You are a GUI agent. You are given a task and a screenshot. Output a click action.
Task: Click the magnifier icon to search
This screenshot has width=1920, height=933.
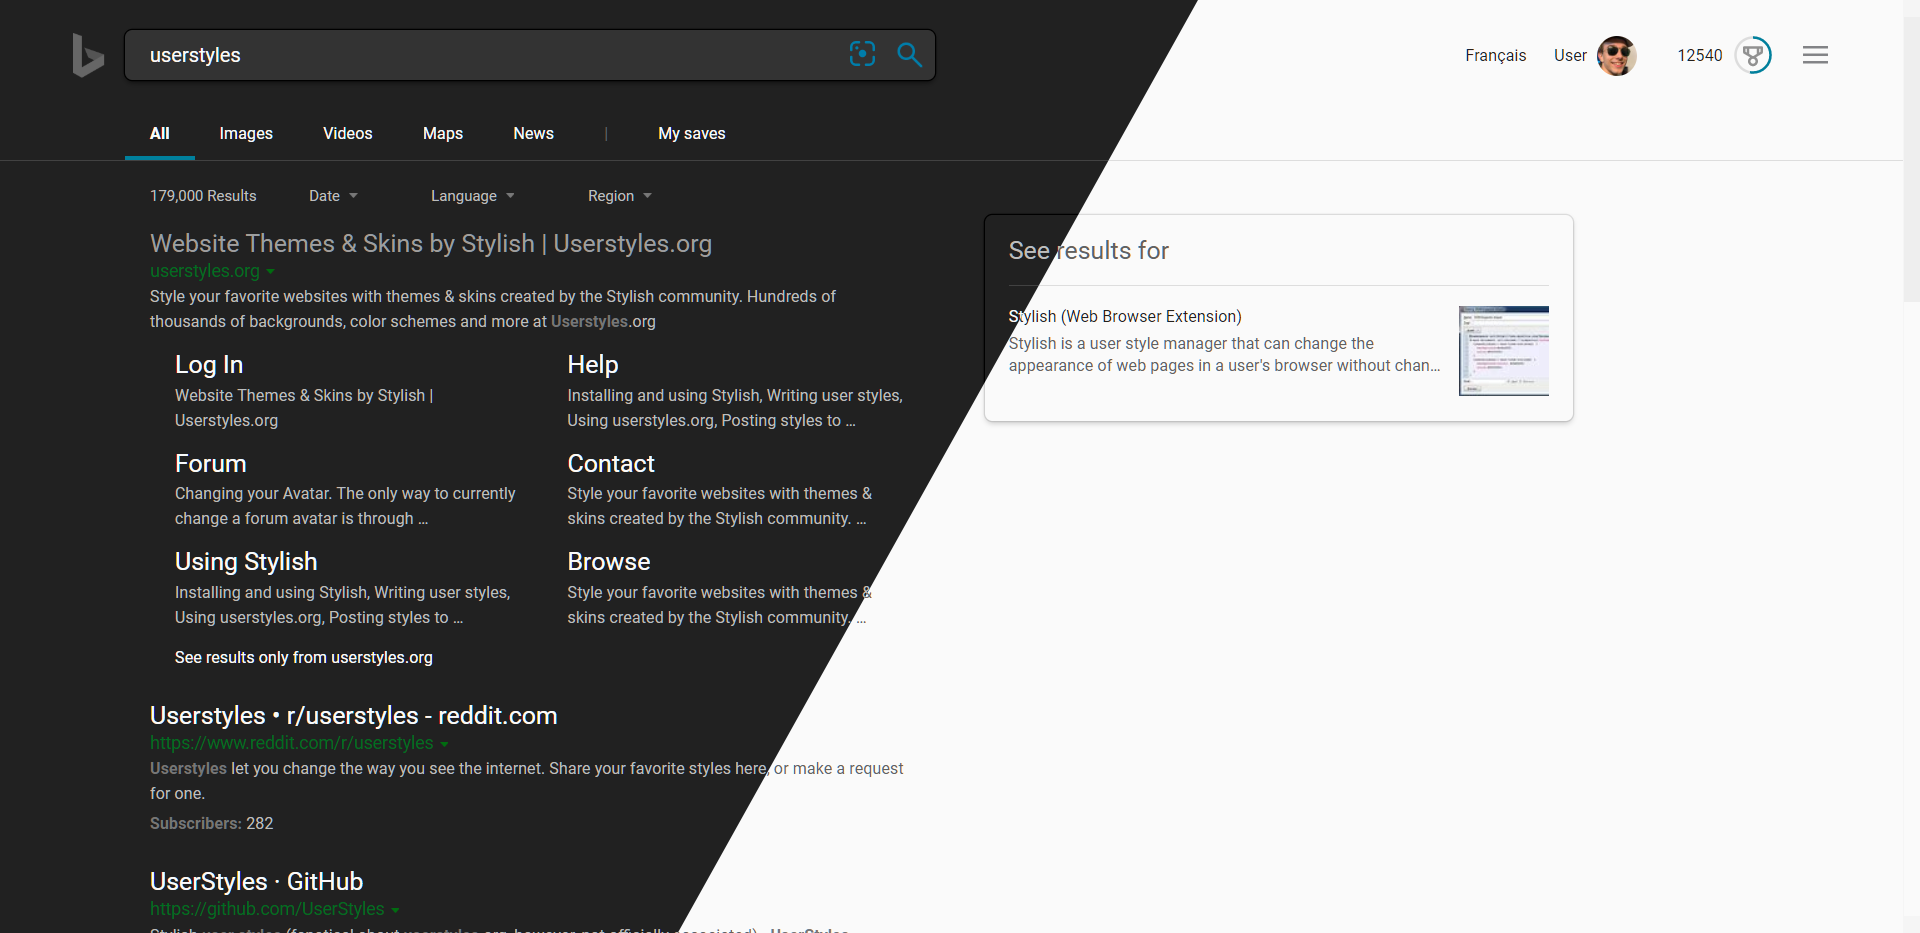[x=908, y=54]
